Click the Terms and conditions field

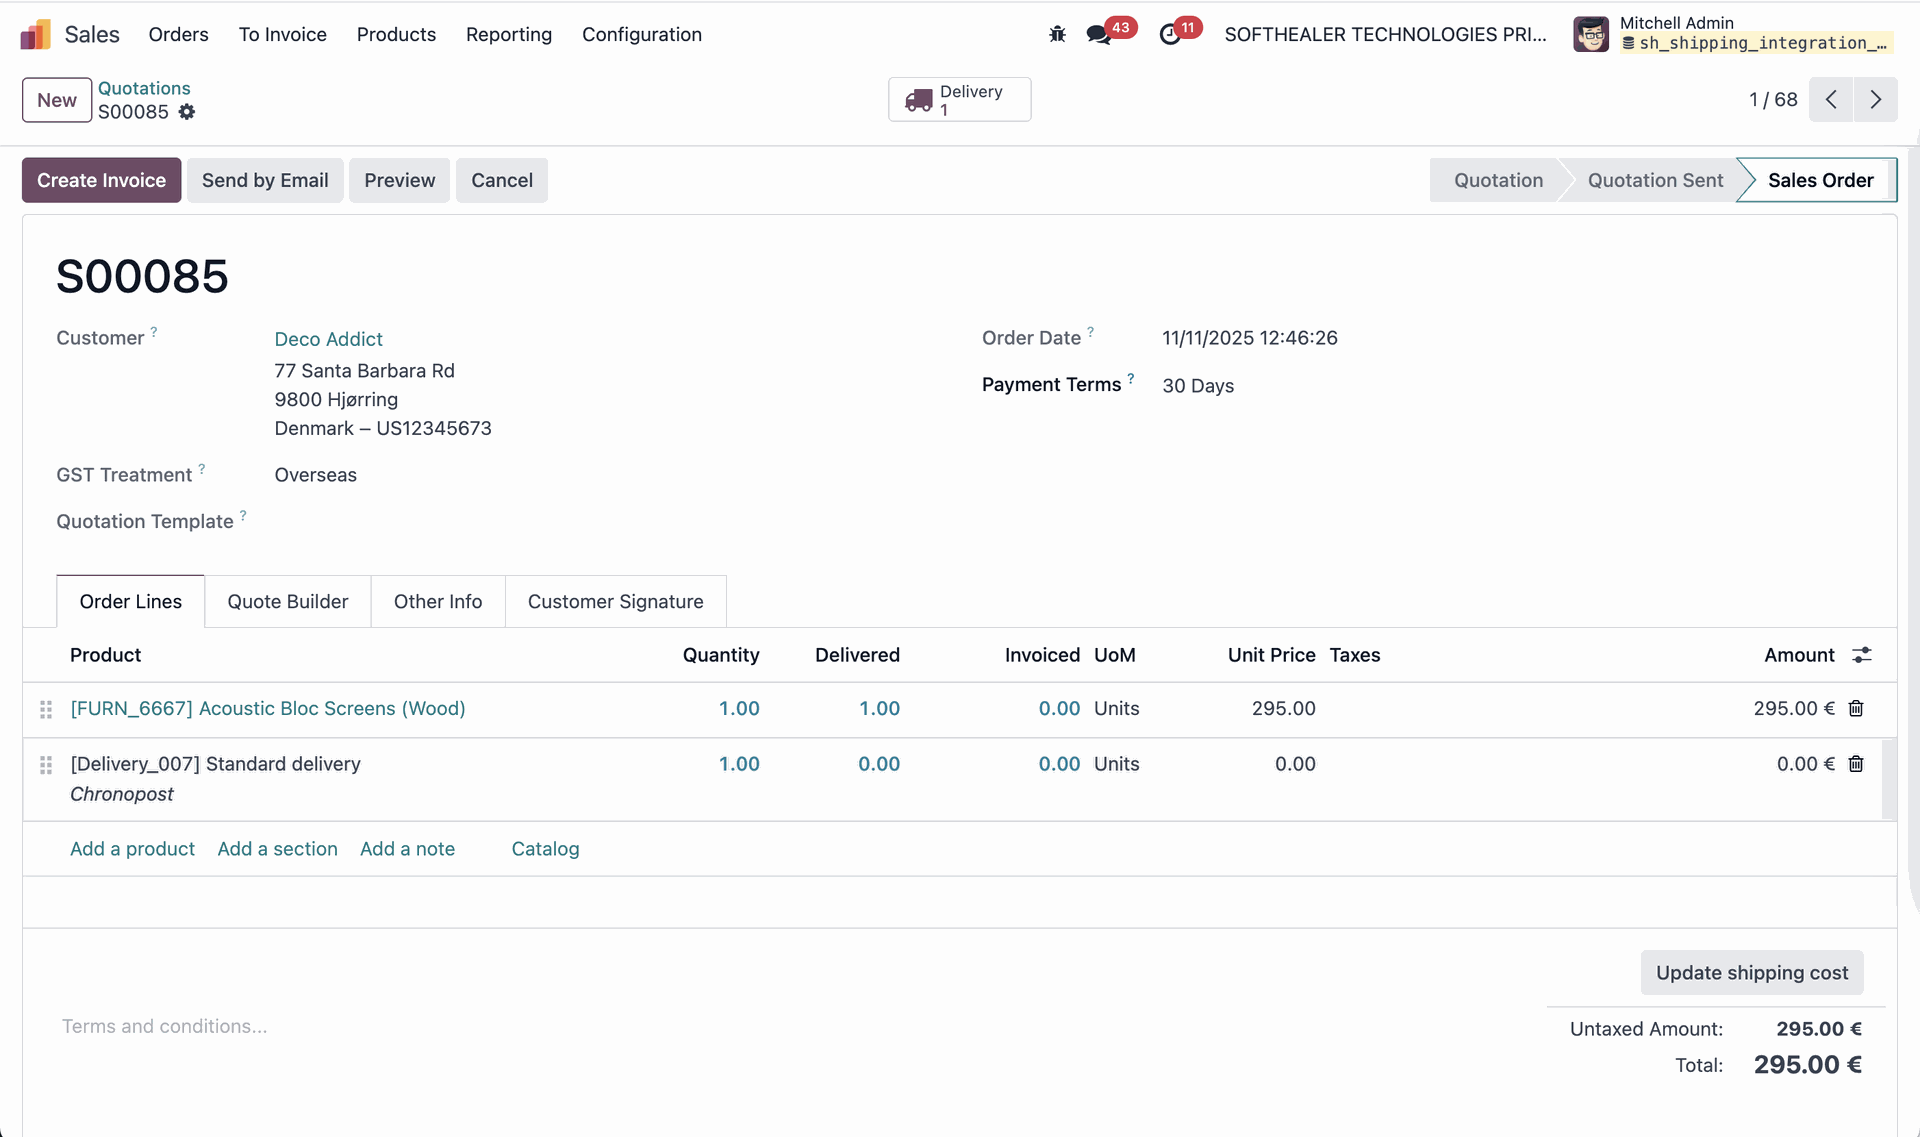(x=165, y=1026)
